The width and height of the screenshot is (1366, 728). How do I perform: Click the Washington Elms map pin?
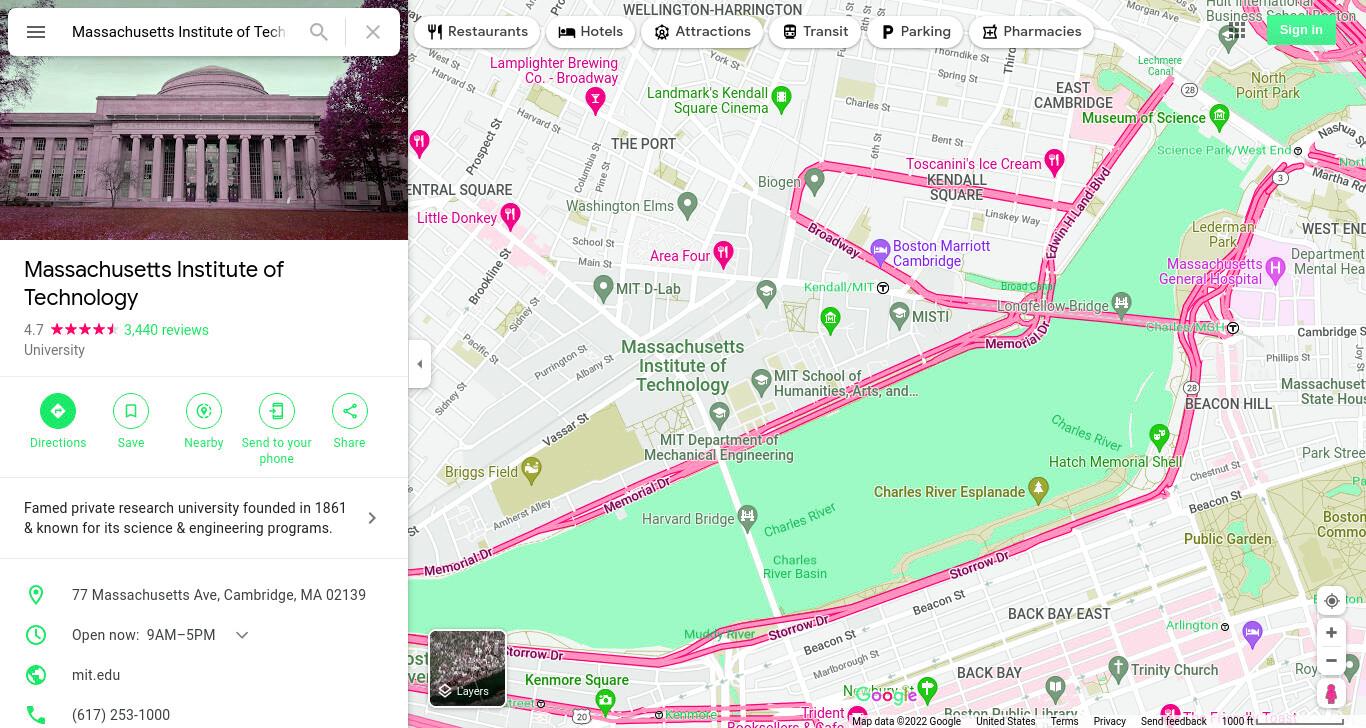(687, 205)
